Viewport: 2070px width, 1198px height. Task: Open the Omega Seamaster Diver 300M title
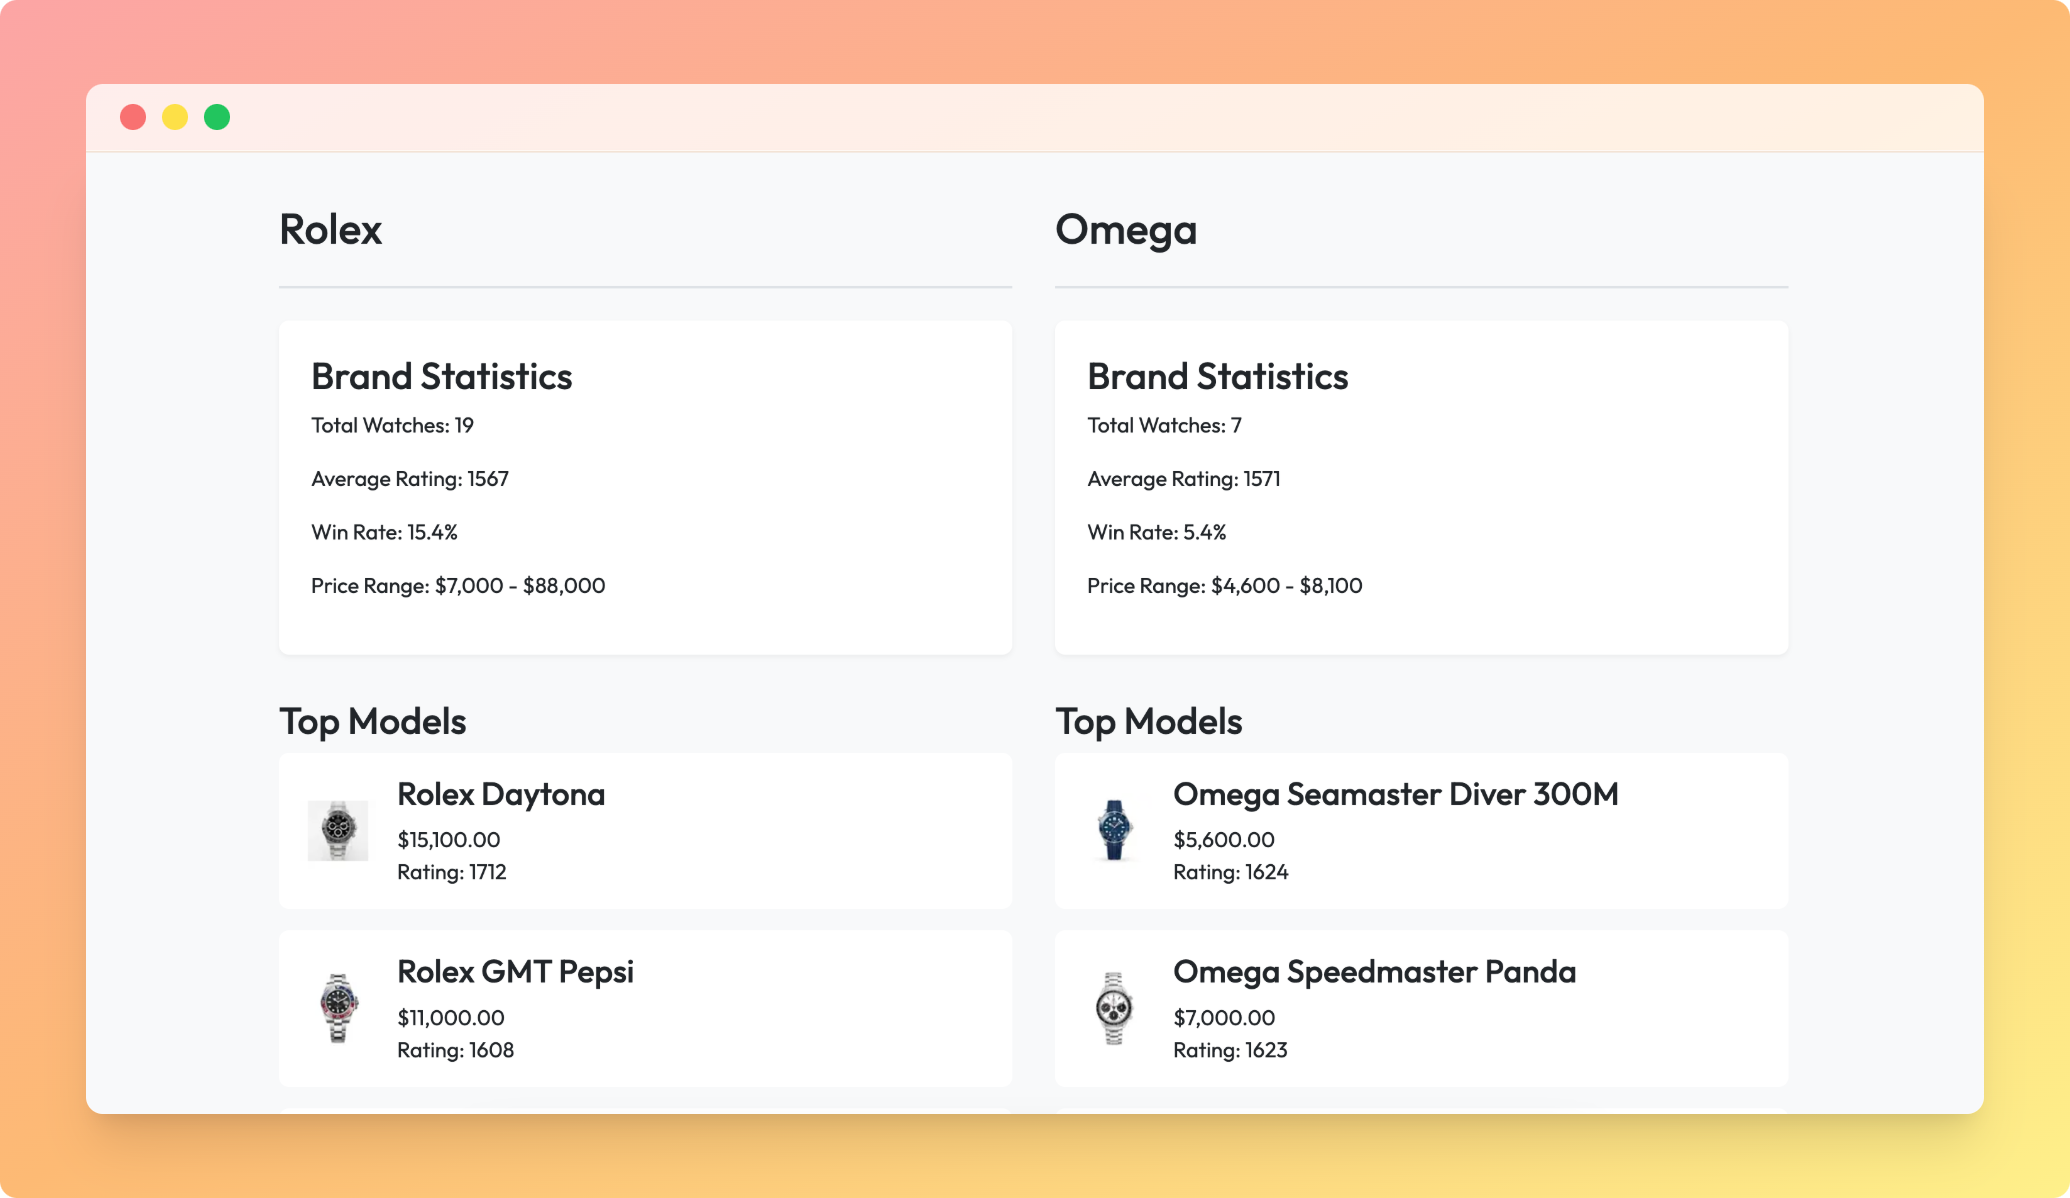click(1396, 794)
